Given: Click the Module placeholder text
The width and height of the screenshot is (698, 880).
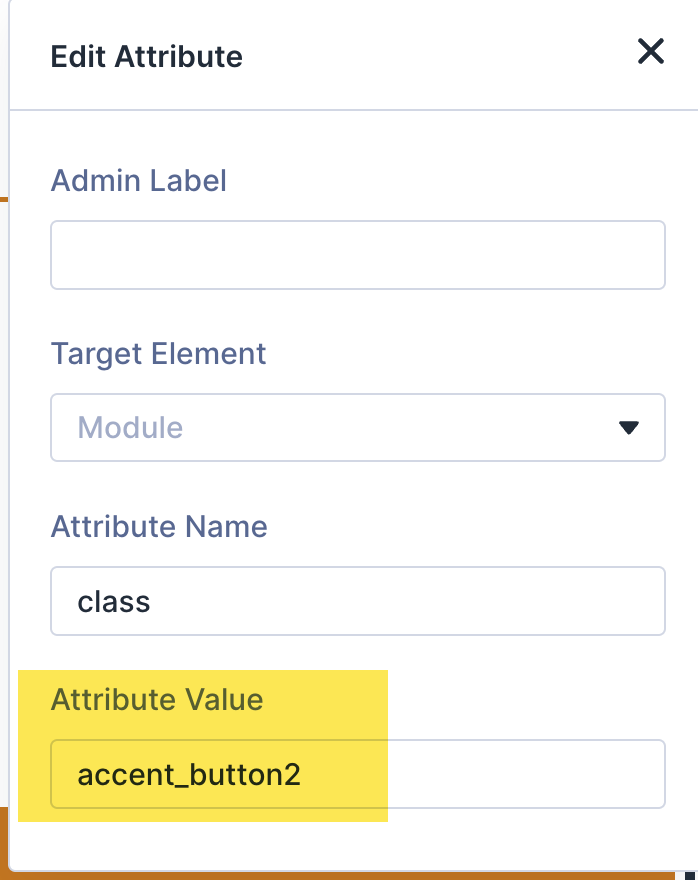Looking at the screenshot, I should 130,427.
